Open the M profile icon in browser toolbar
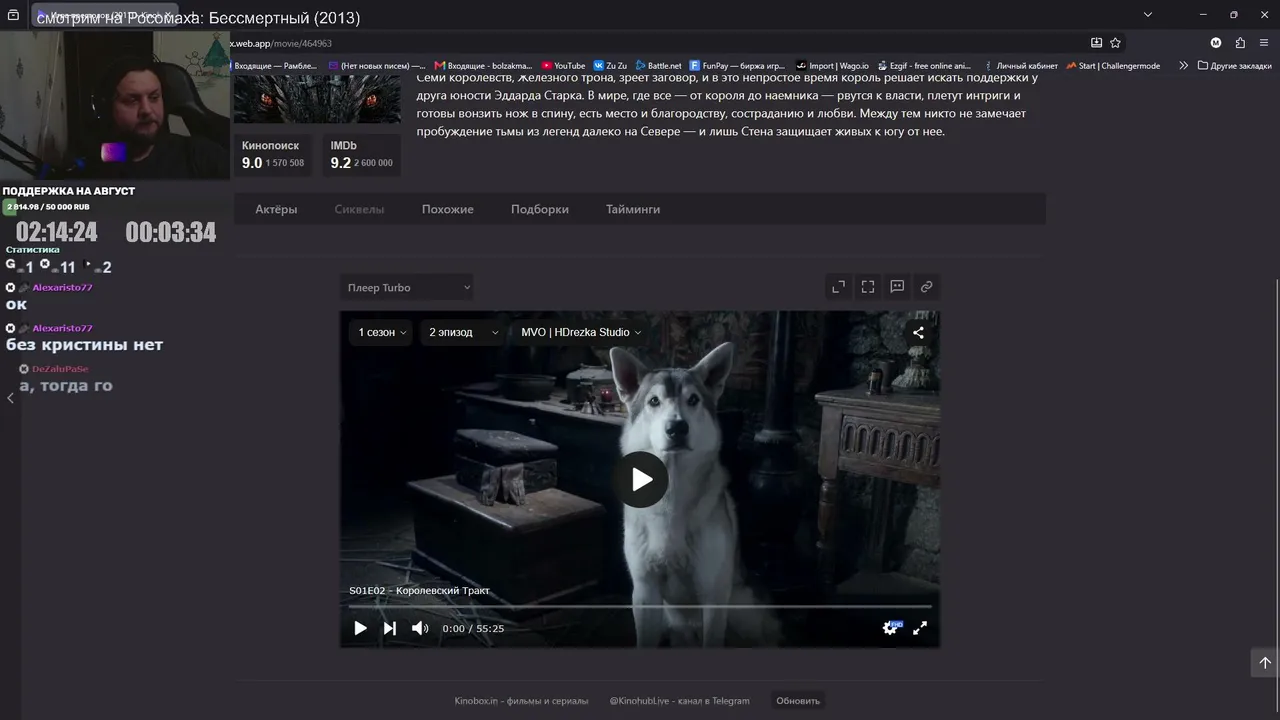Viewport: 1280px width, 720px height. [x=1216, y=43]
